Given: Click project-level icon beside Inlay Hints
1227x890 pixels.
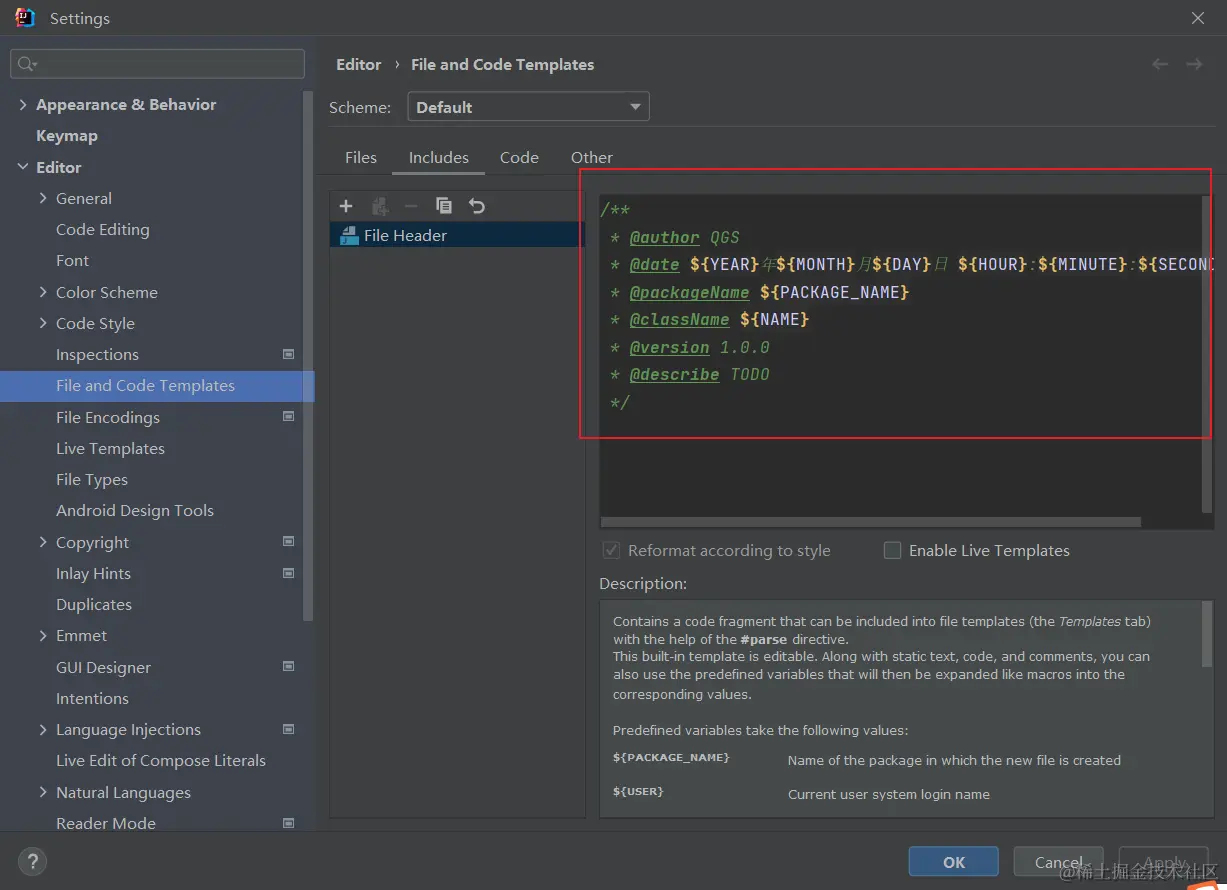Looking at the screenshot, I should (x=289, y=573).
